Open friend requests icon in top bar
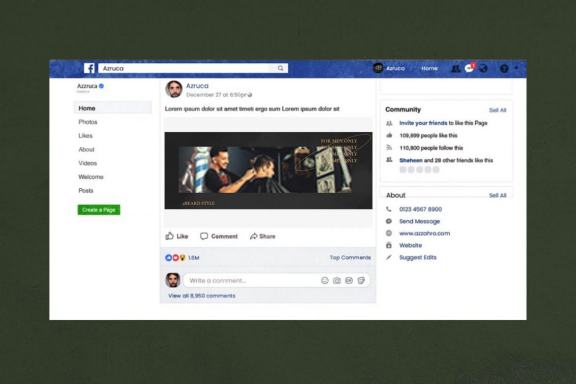 click(x=456, y=68)
